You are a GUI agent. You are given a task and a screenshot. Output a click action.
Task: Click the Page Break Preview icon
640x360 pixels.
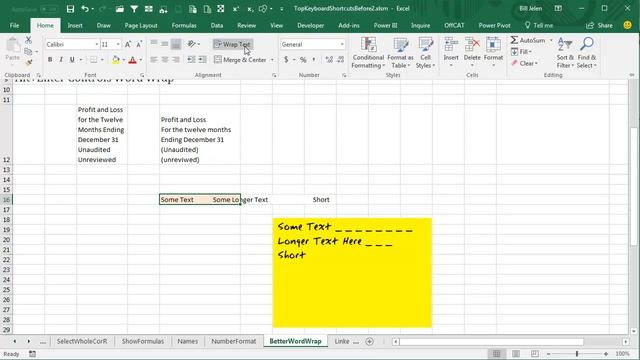tap(535, 354)
